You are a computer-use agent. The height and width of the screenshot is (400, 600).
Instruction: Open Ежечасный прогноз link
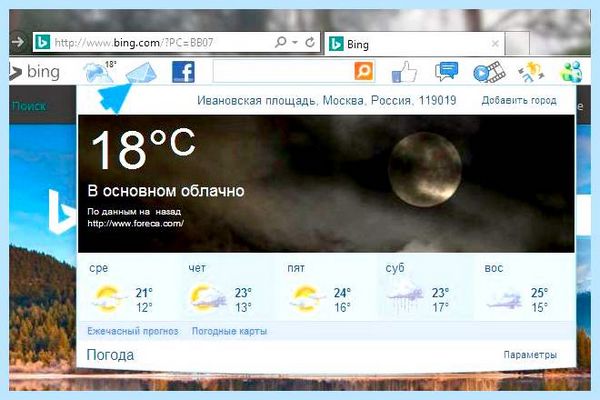pos(133,331)
